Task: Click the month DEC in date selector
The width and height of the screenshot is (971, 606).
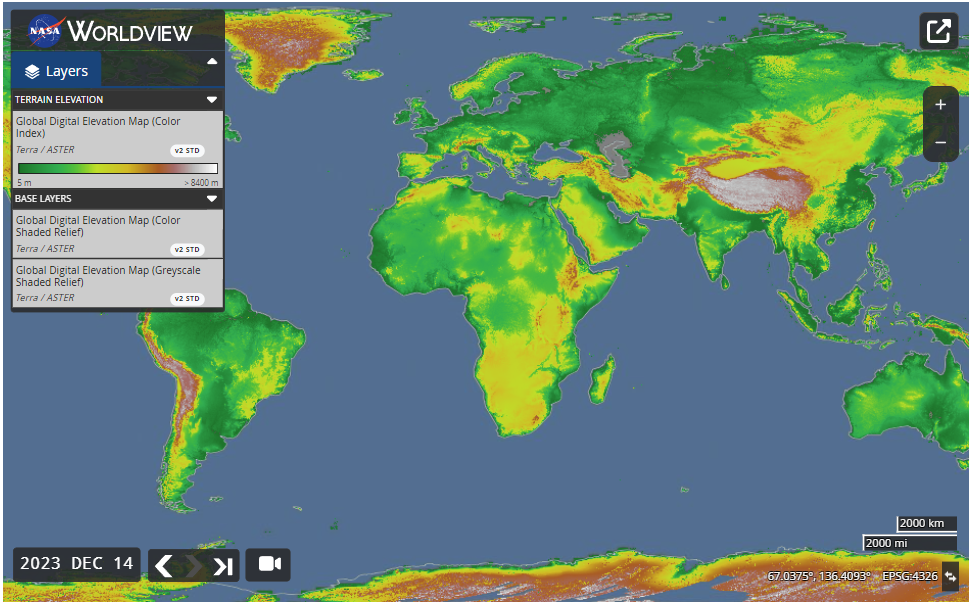Action: pos(87,564)
